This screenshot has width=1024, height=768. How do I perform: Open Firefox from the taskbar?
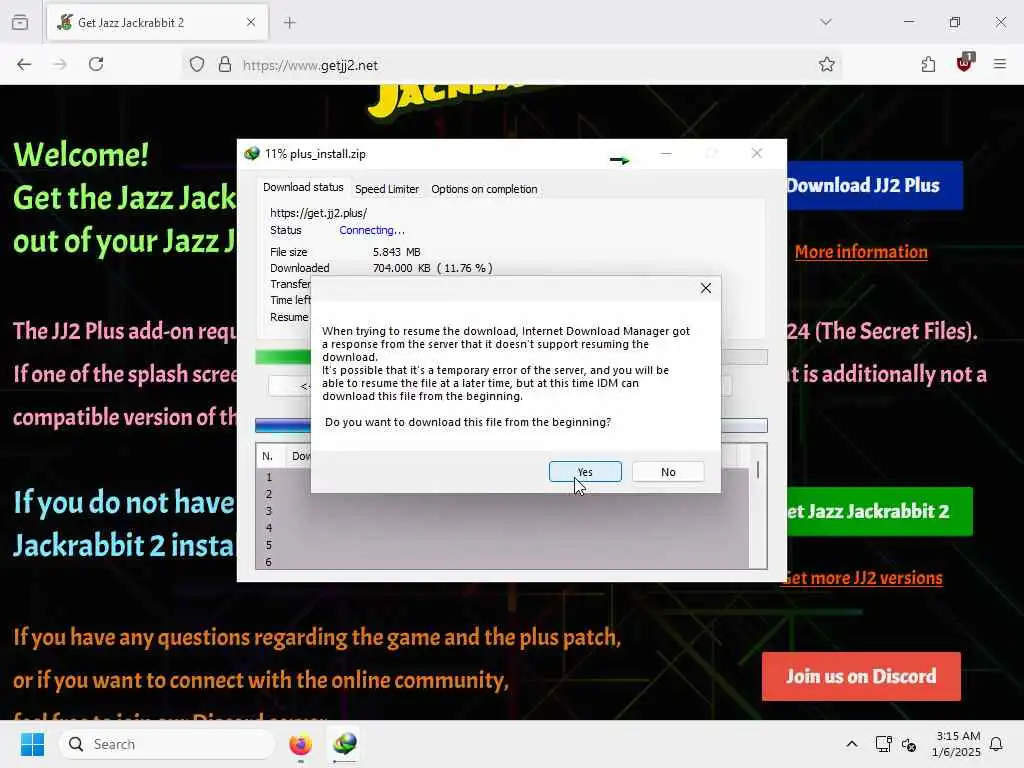(300, 744)
